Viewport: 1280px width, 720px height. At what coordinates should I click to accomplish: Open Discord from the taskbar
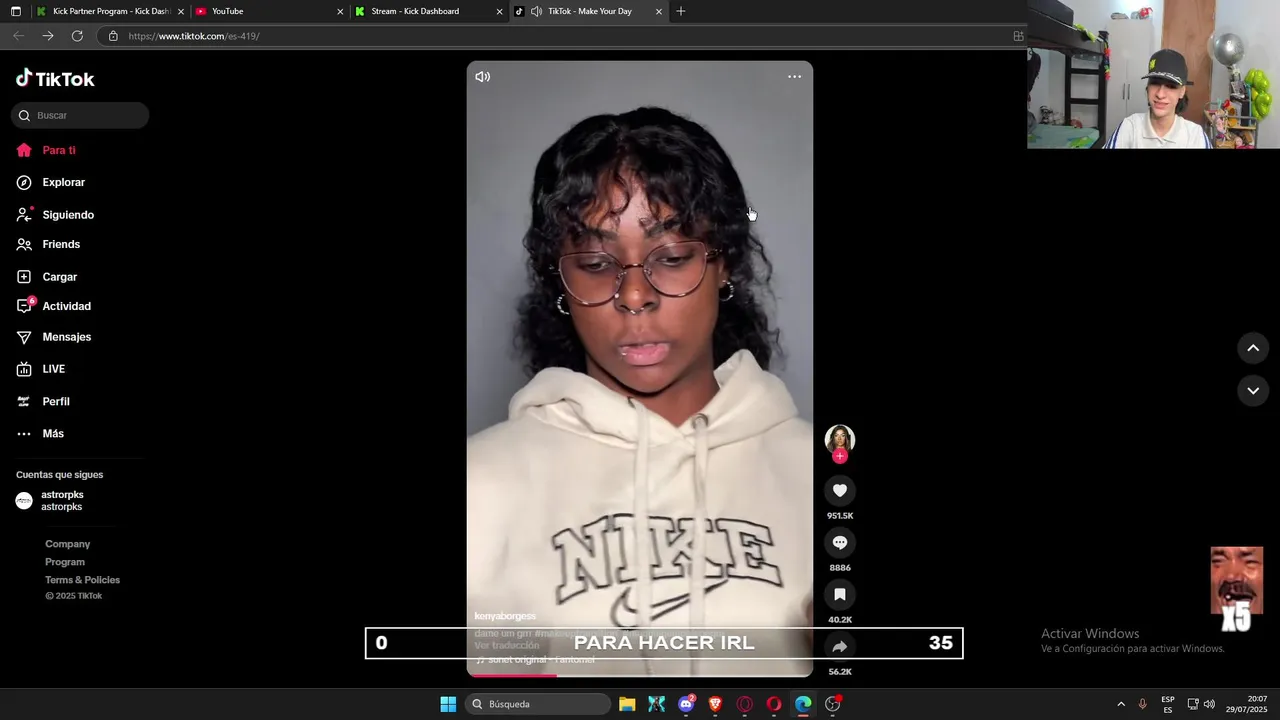(x=686, y=704)
